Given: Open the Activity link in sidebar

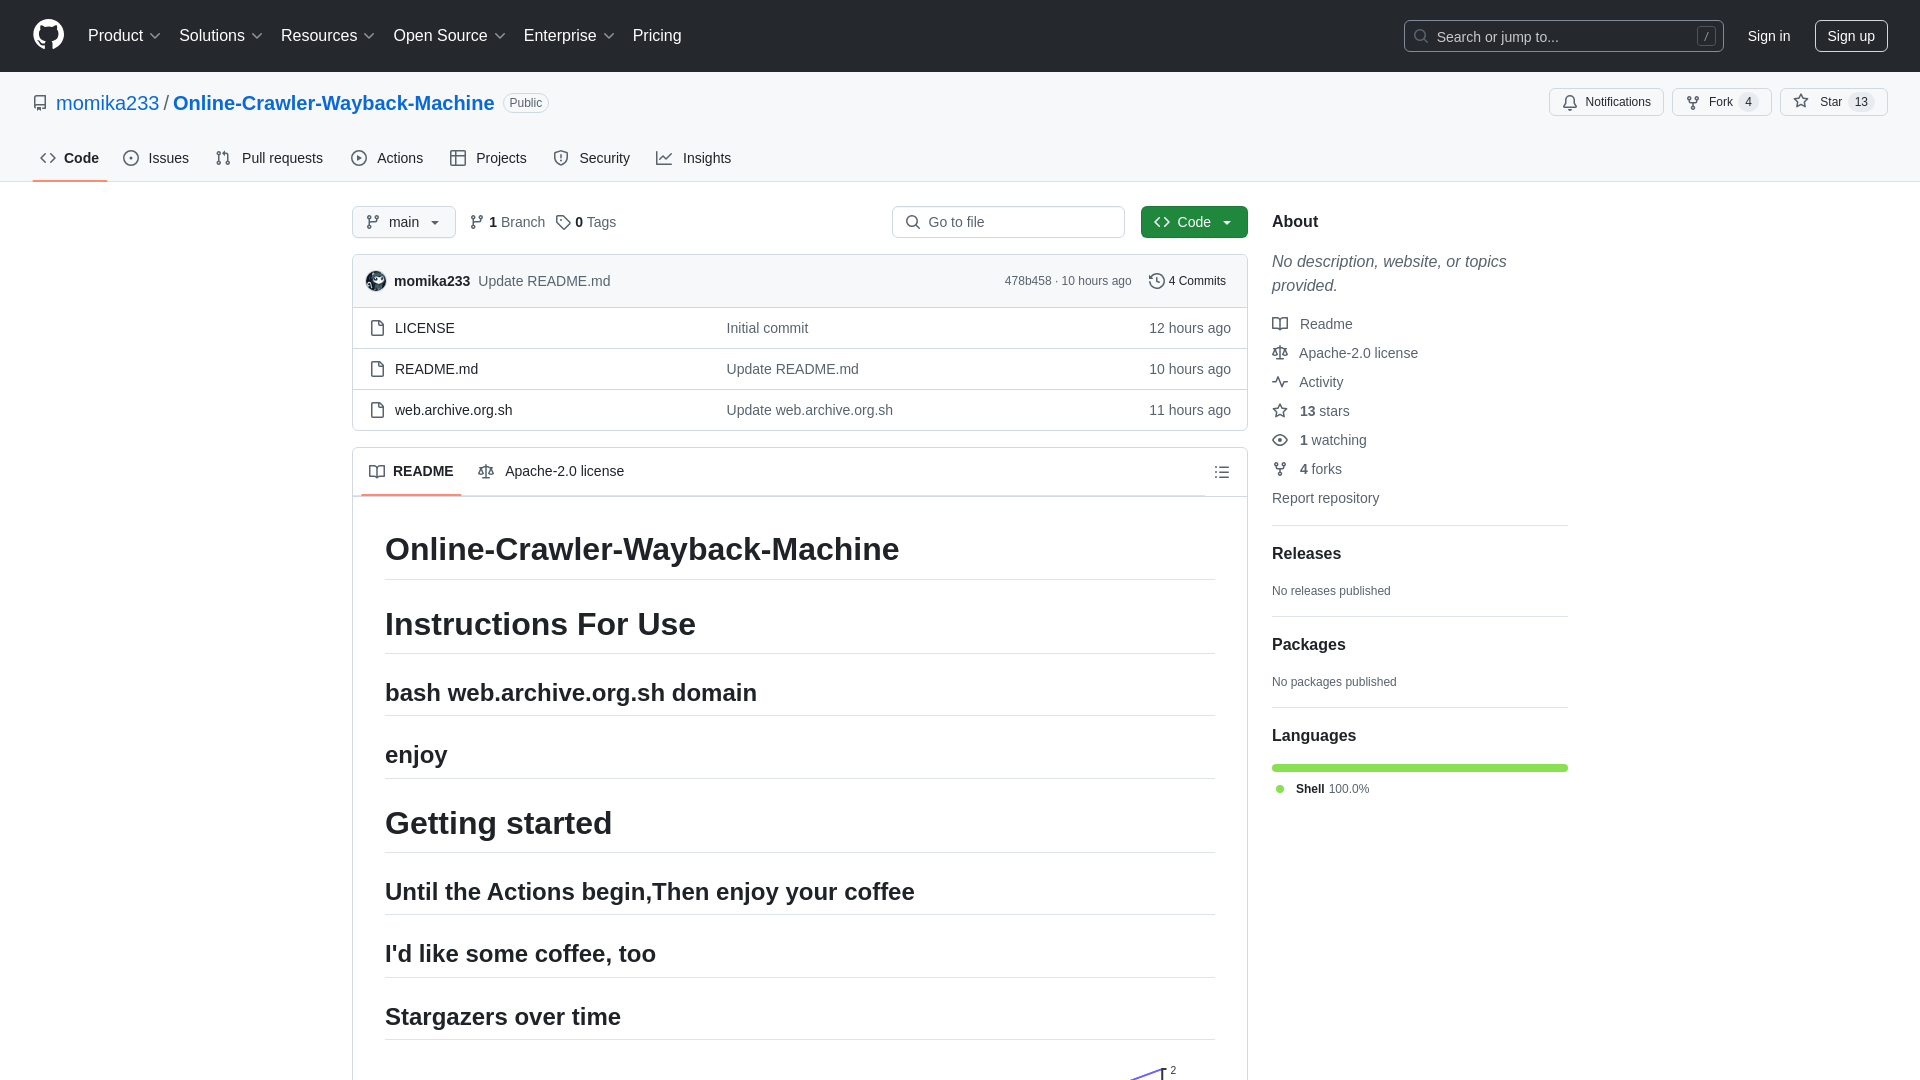Looking at the screenshot, I should click(1321, 382).
